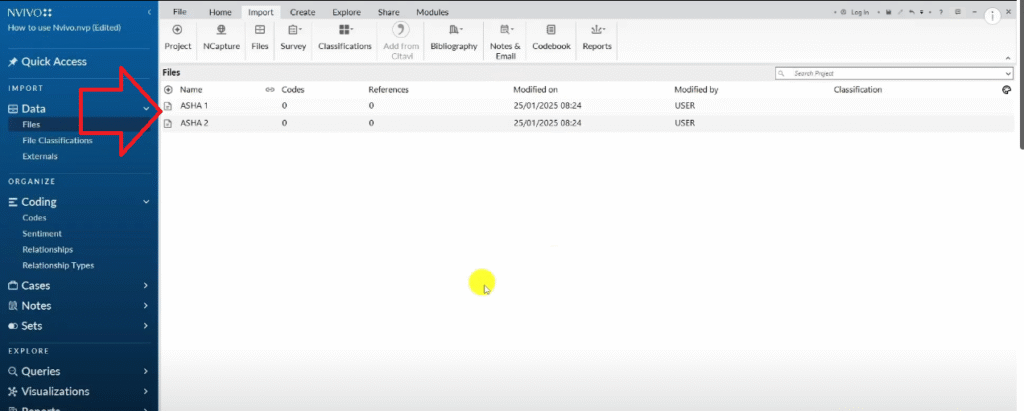
Task: Select the Cases briefcase icon in sidebar
Action: (x=12, y=286)
